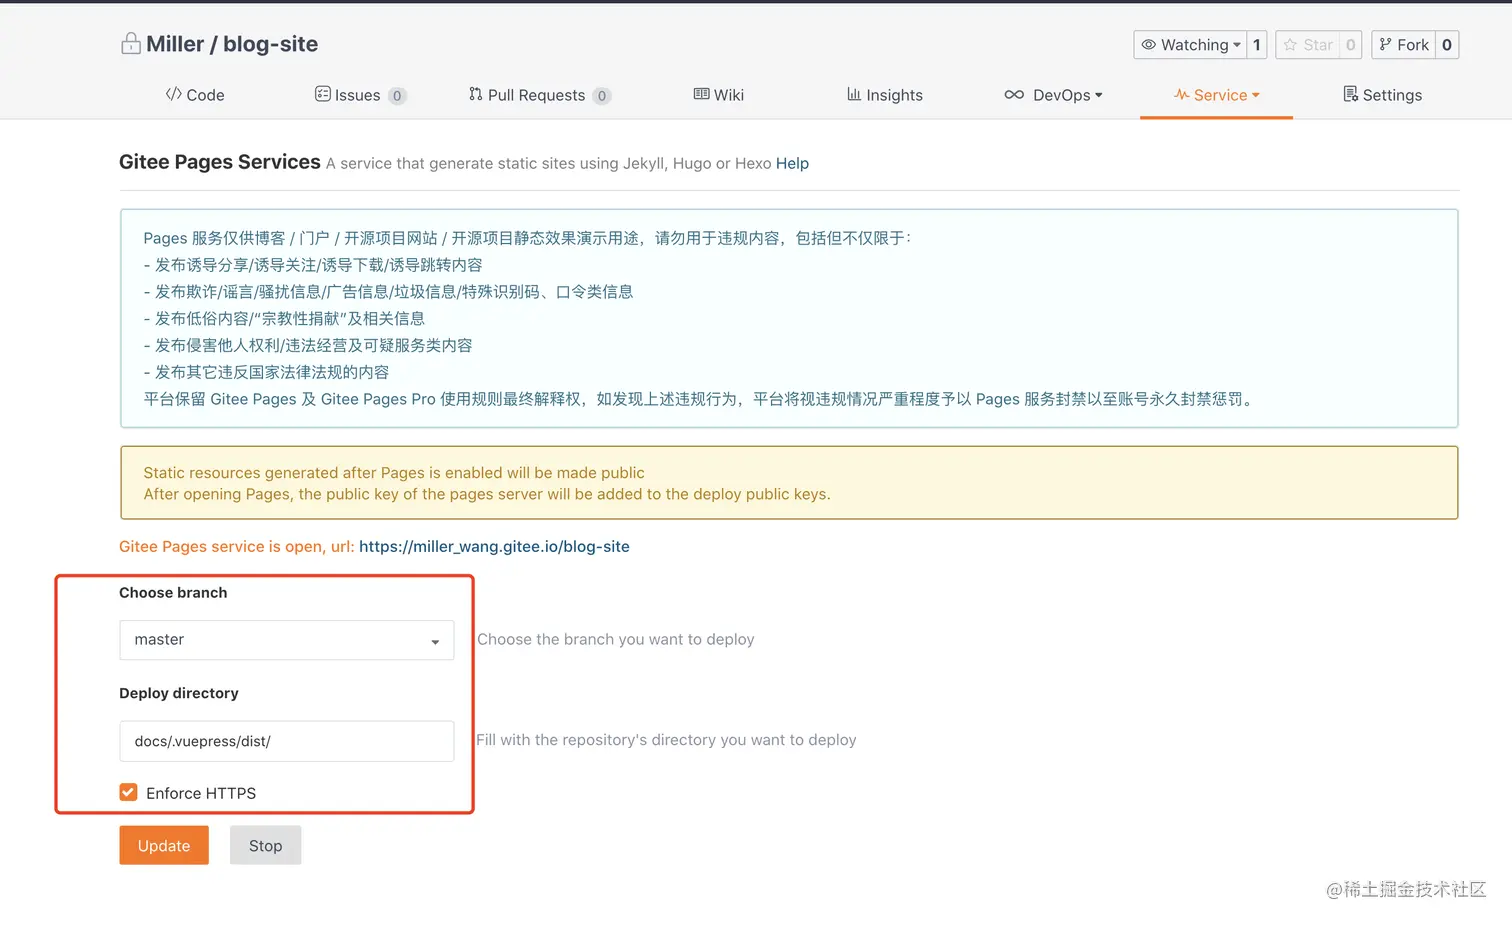Viewport: 1512px width, 925px height.
Task: Click the DevOps infinity icon
Action: tap(1014, 95)
